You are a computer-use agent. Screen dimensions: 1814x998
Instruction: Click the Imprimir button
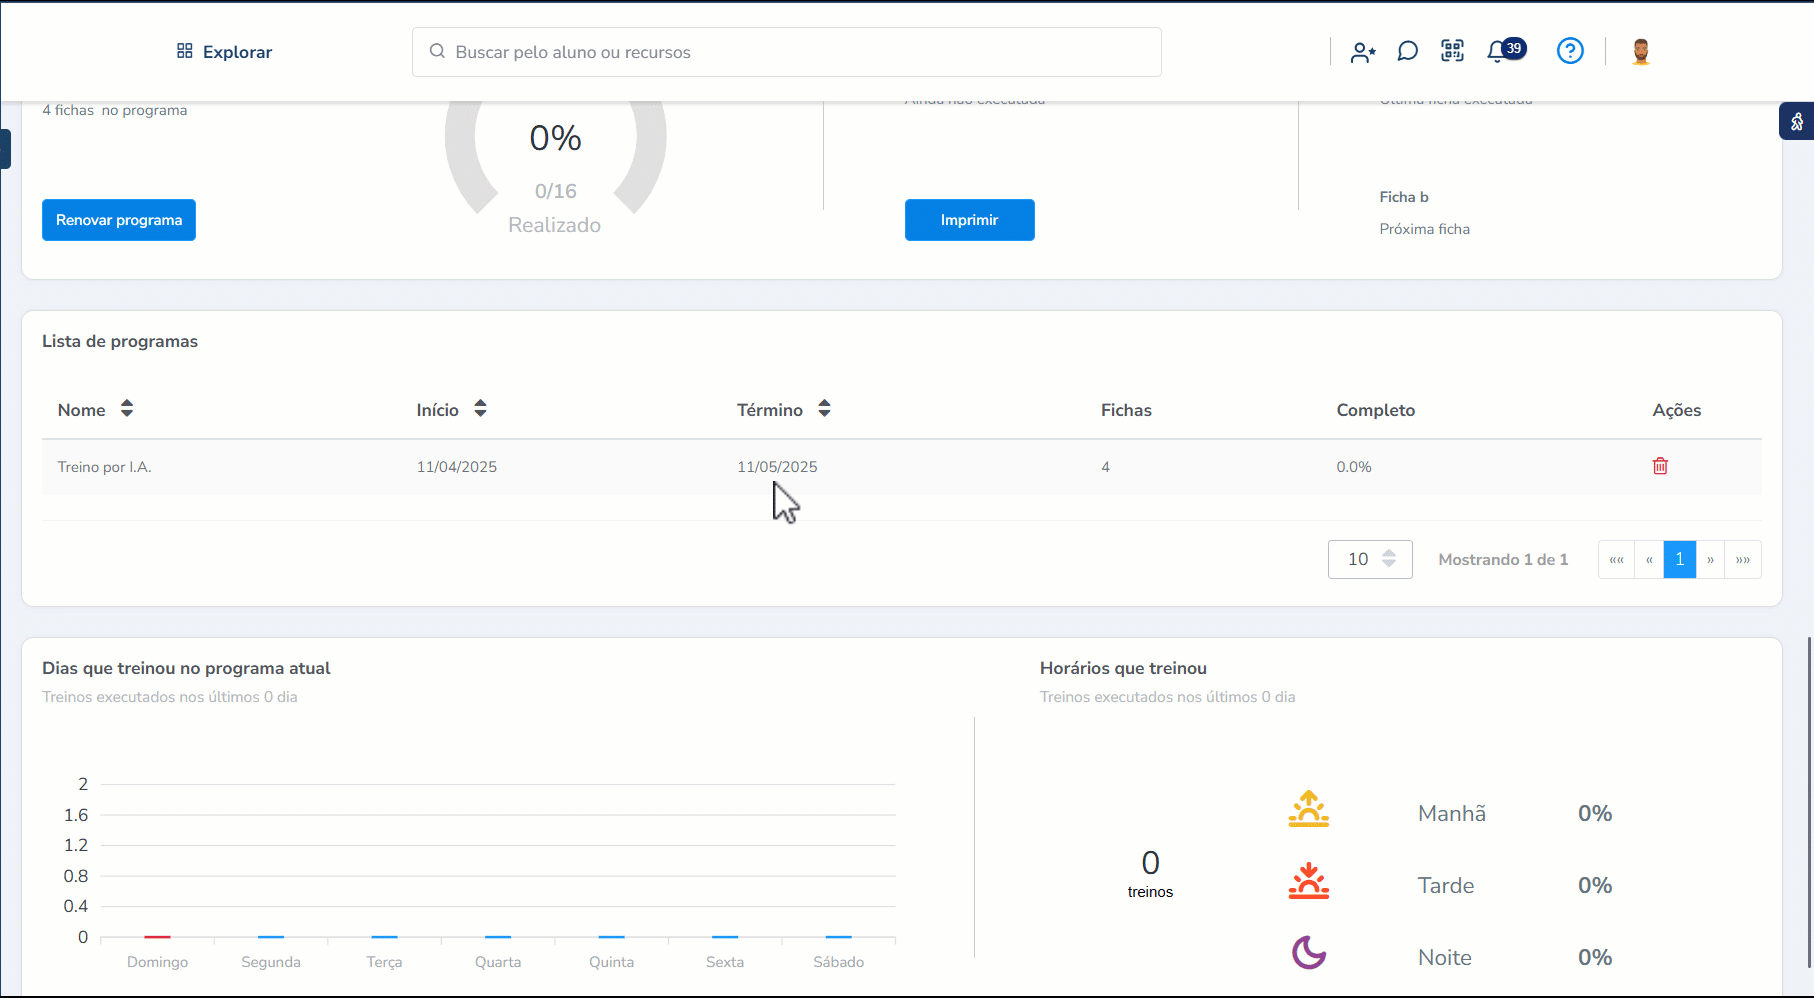coord(969,220)
